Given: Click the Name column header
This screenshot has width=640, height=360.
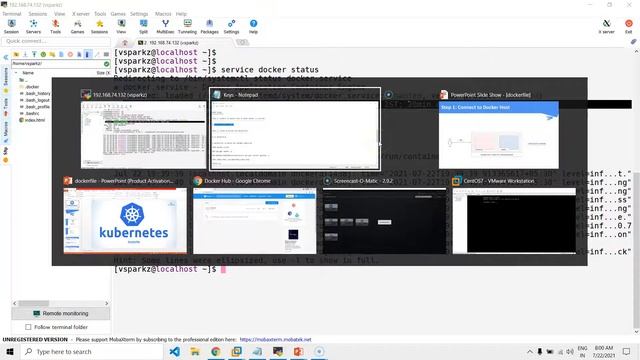Looking at the screenshot, I should [x=28, y=73].
